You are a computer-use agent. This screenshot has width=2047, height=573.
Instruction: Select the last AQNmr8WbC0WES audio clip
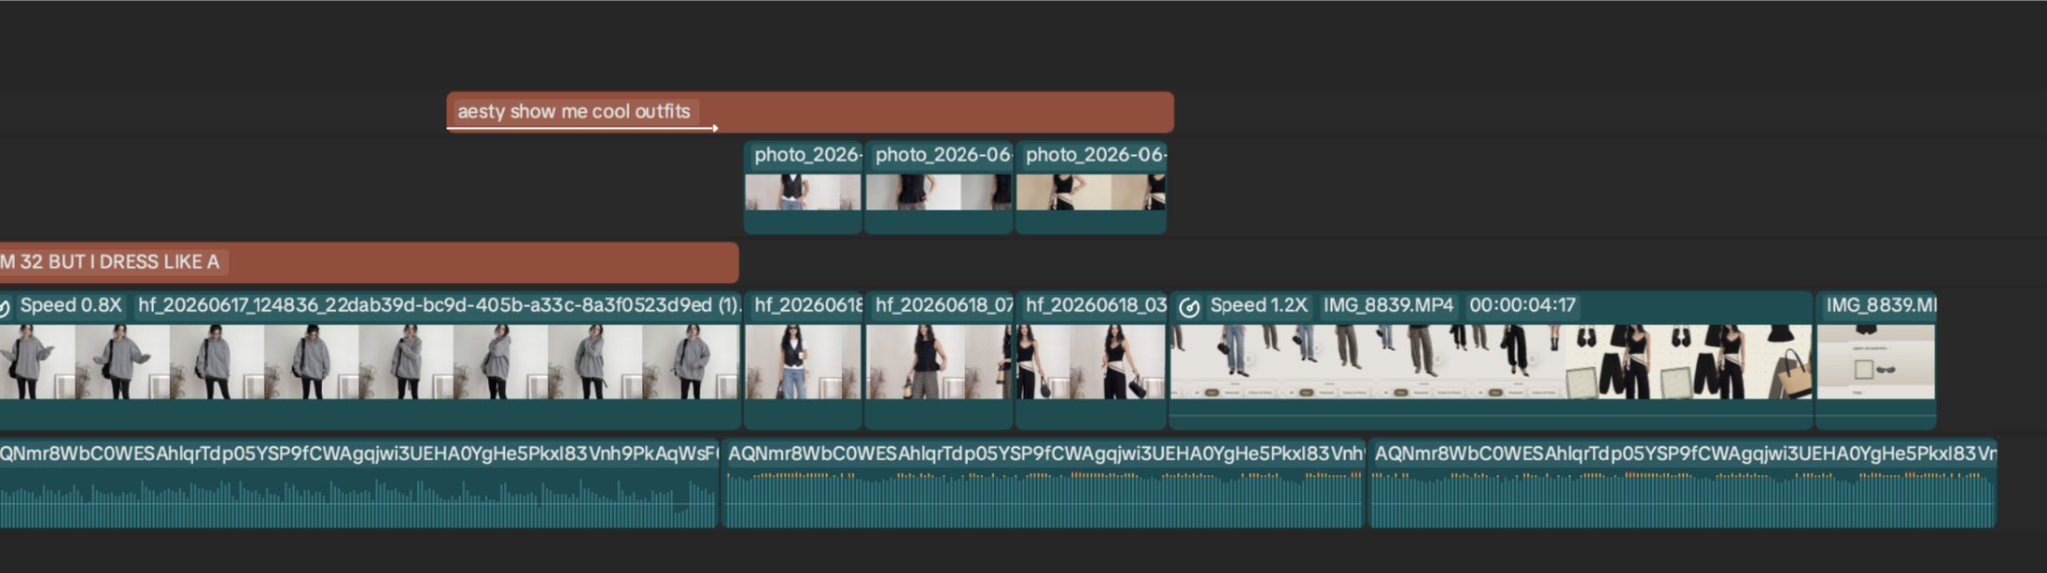click(1682, 483)
